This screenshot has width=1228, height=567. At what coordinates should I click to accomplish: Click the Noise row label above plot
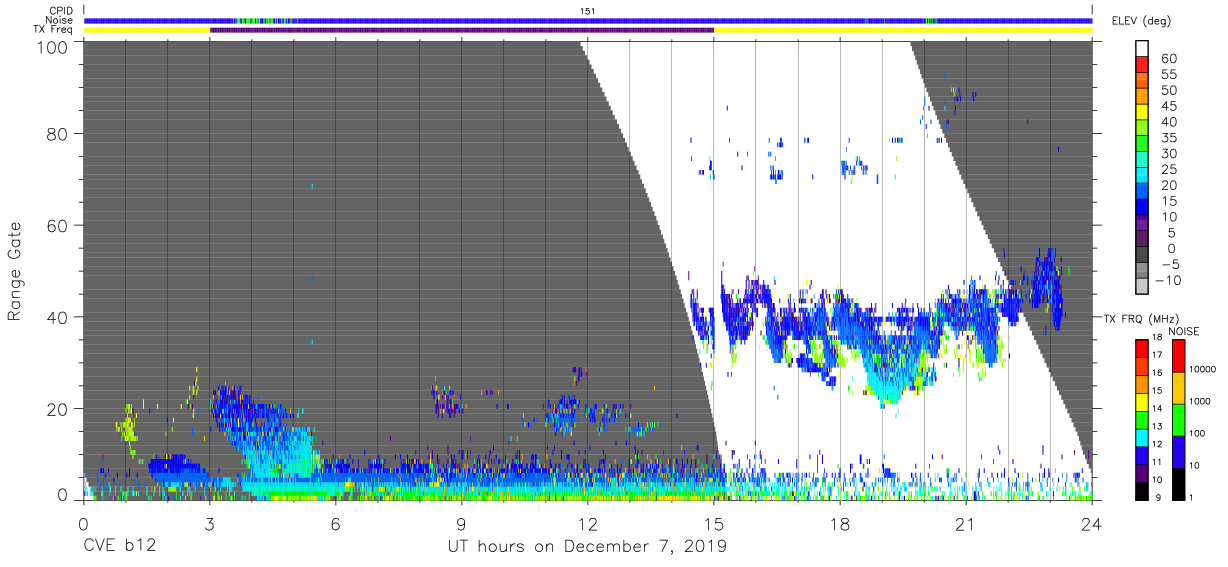pyautogui.click(x=60, y=20)
